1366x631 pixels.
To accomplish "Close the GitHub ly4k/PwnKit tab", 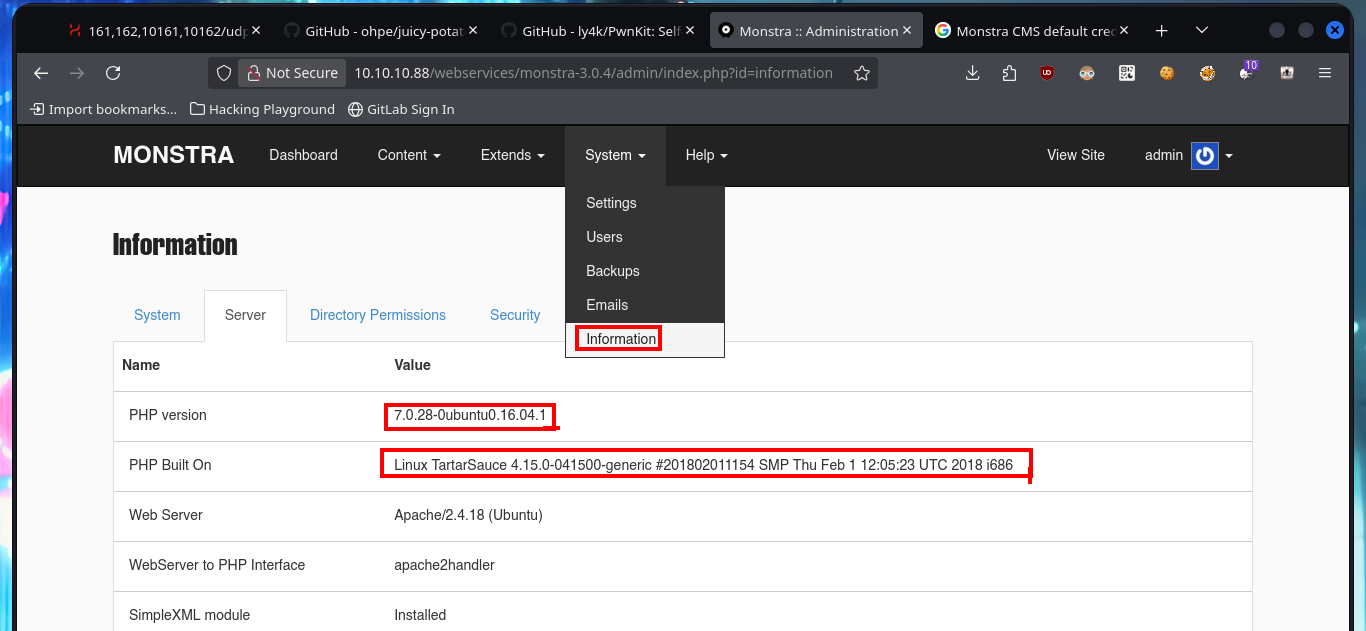I will click(x=690, y=31).
